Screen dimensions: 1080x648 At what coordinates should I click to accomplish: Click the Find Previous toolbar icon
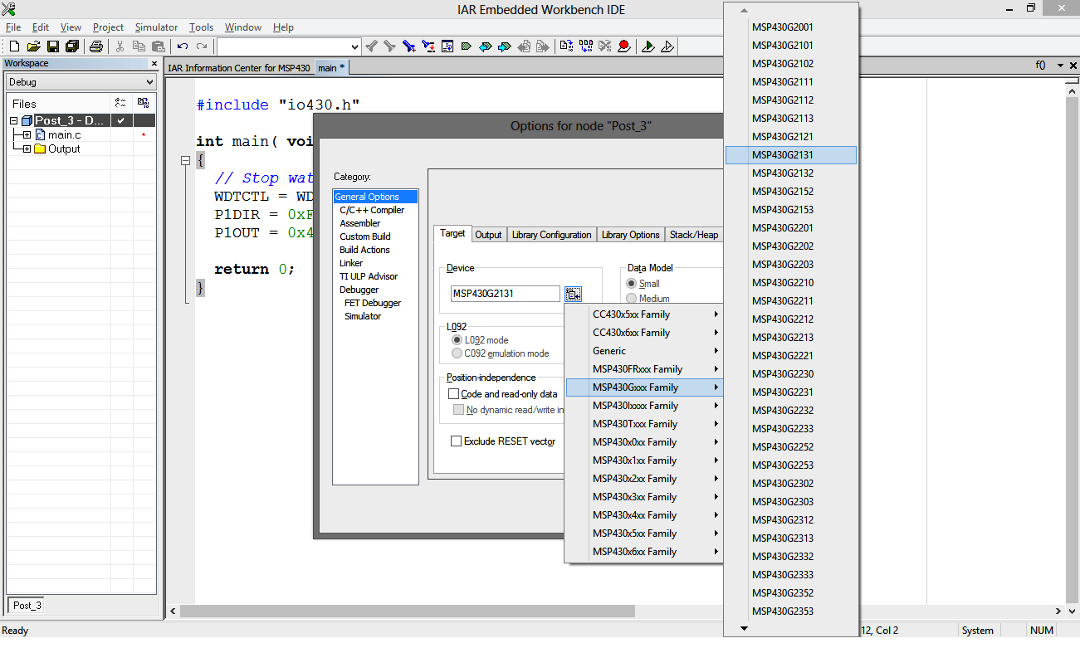371,47
